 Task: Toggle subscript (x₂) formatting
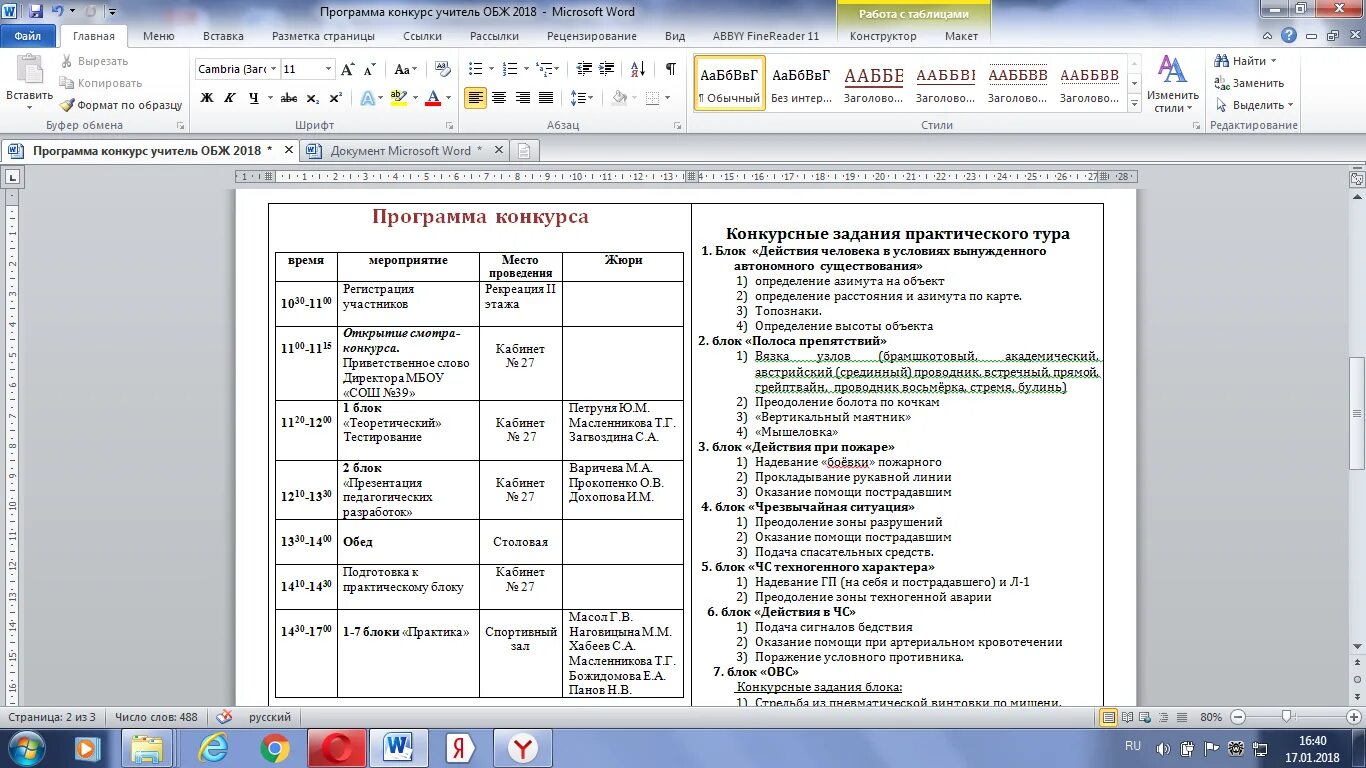coord(313,98)
